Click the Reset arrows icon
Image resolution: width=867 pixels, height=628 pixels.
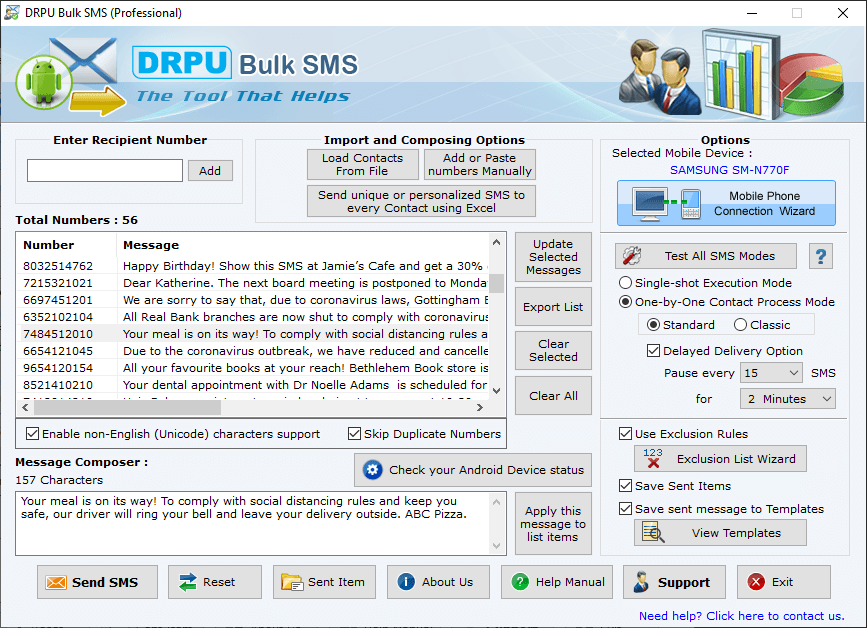pyautogui.click(x=188, y=582)
